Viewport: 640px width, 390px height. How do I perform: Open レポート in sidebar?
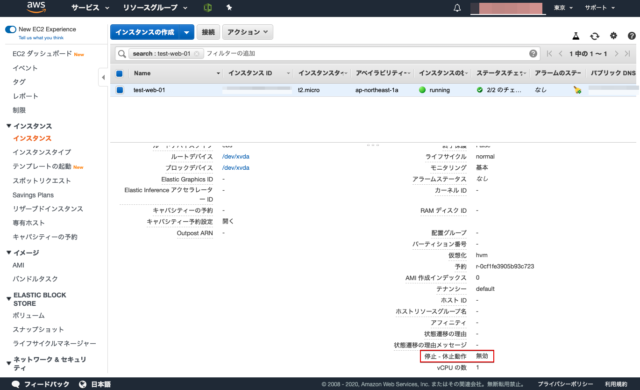25,96
